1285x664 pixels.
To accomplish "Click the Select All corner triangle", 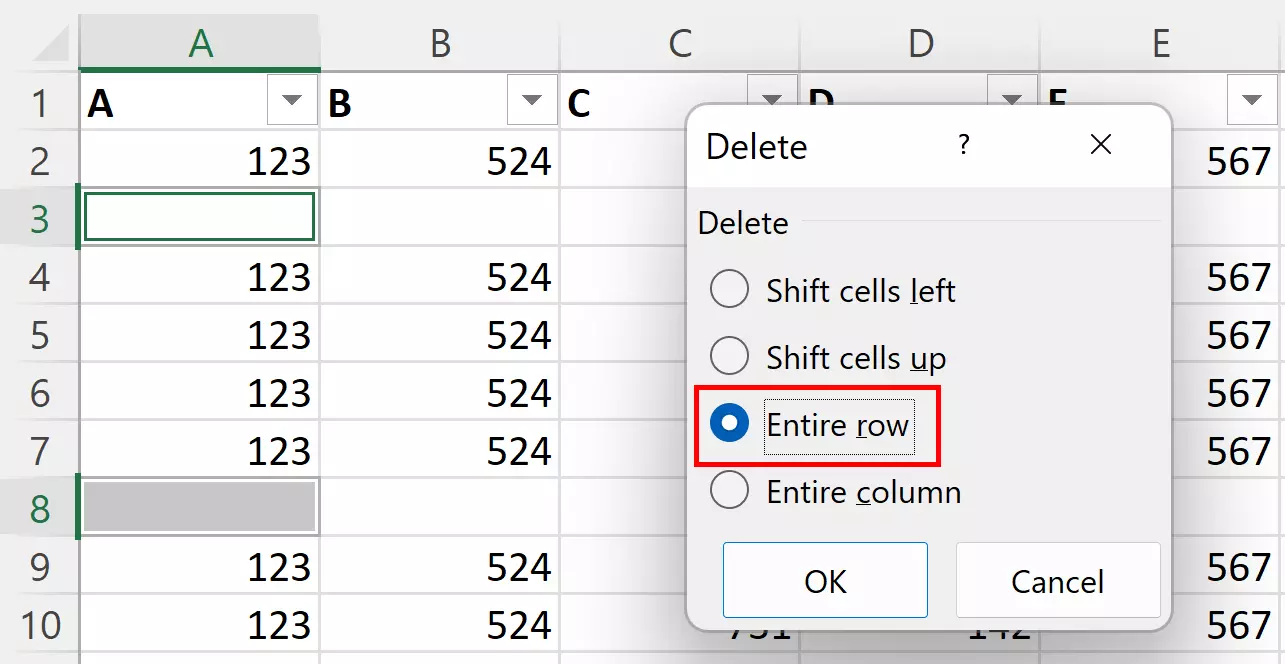I will coord(50,43).
